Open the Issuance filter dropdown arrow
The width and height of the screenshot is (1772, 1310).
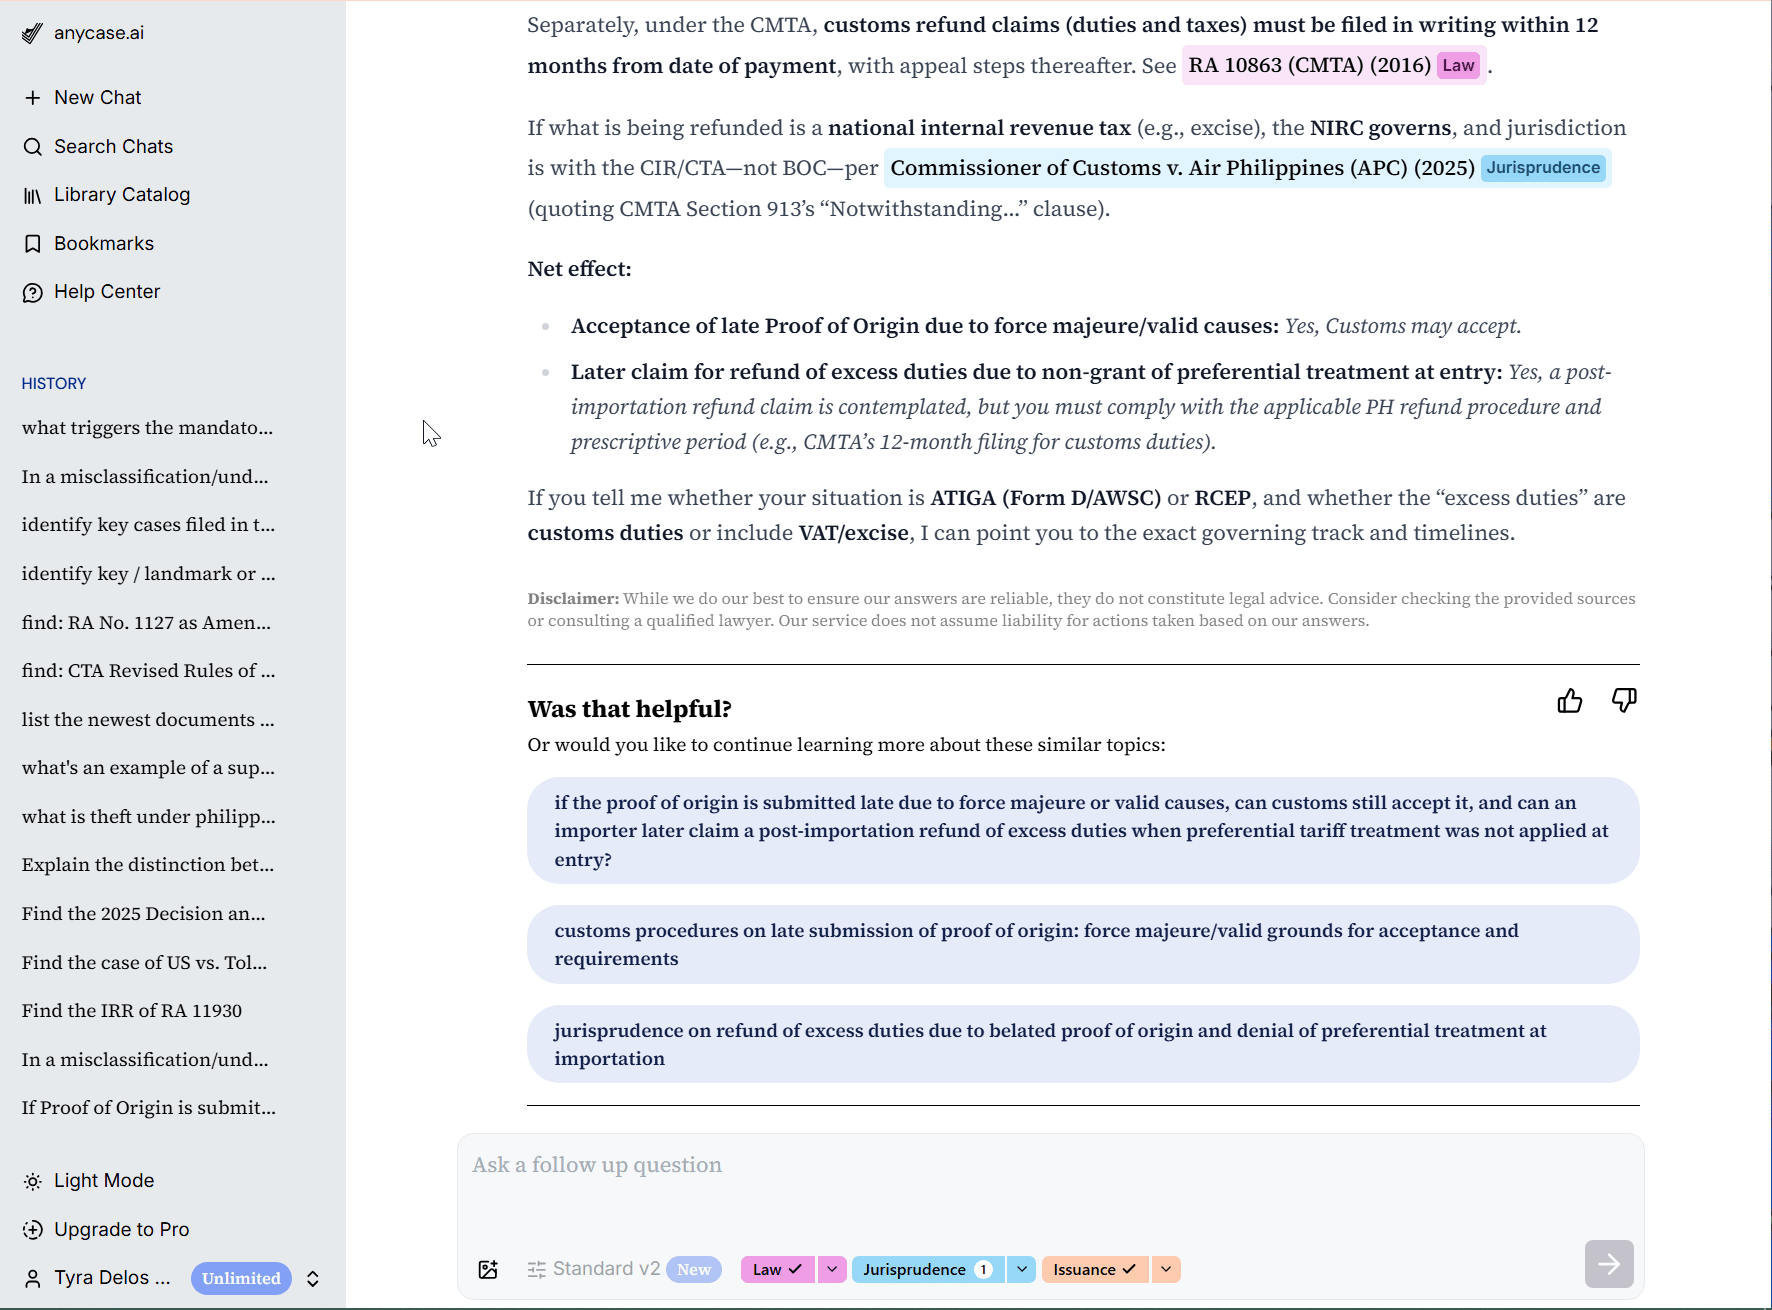[x=1166, y=1270]
